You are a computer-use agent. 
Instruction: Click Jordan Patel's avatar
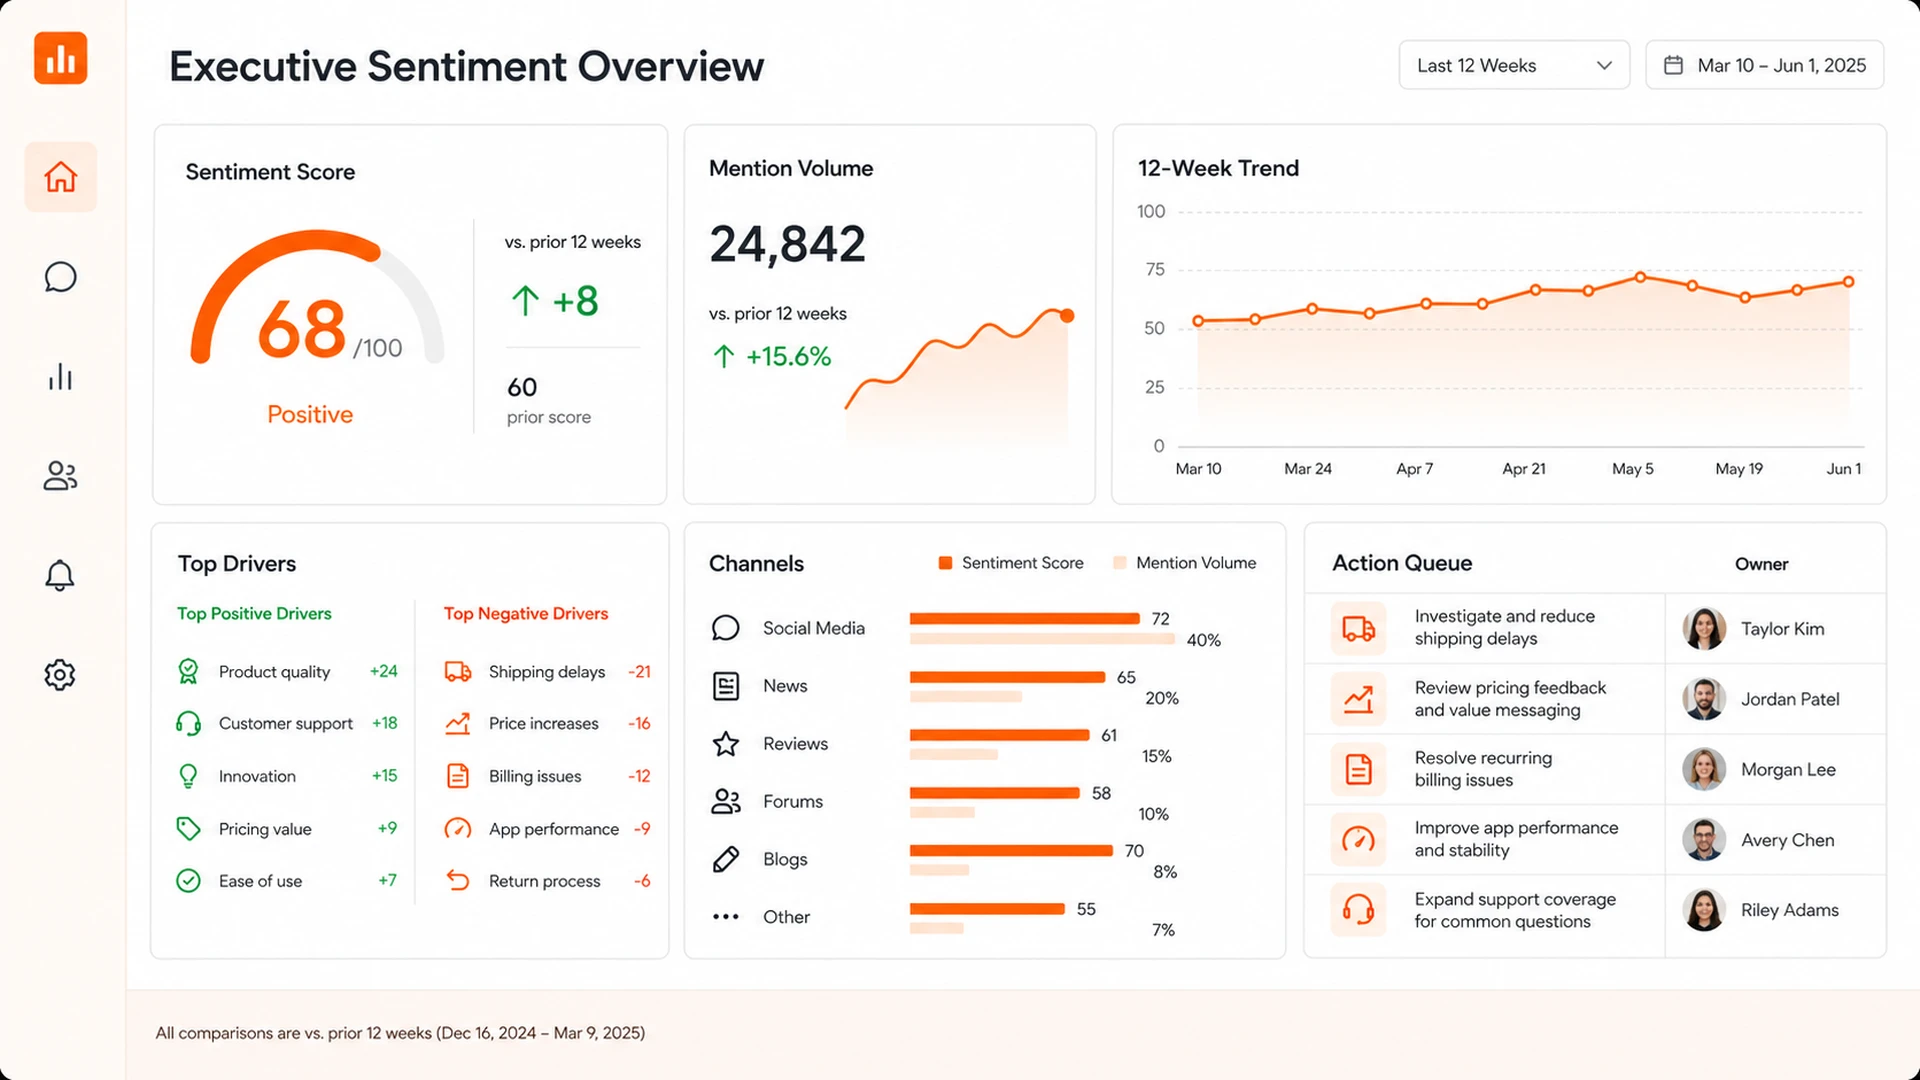[1704, 699]
